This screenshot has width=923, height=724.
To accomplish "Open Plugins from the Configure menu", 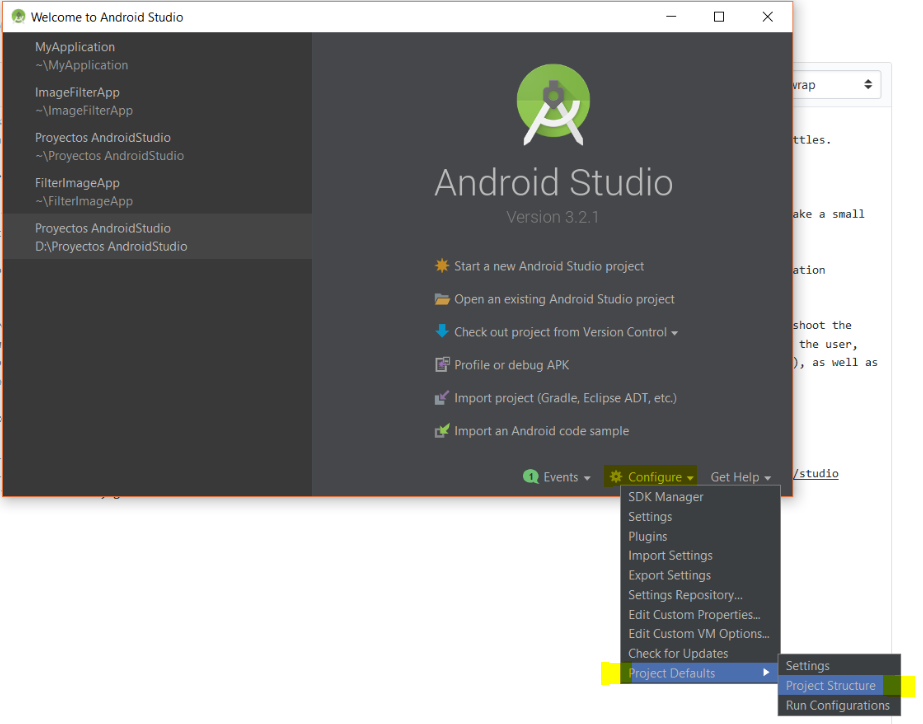I will click(x=700, y=536).
